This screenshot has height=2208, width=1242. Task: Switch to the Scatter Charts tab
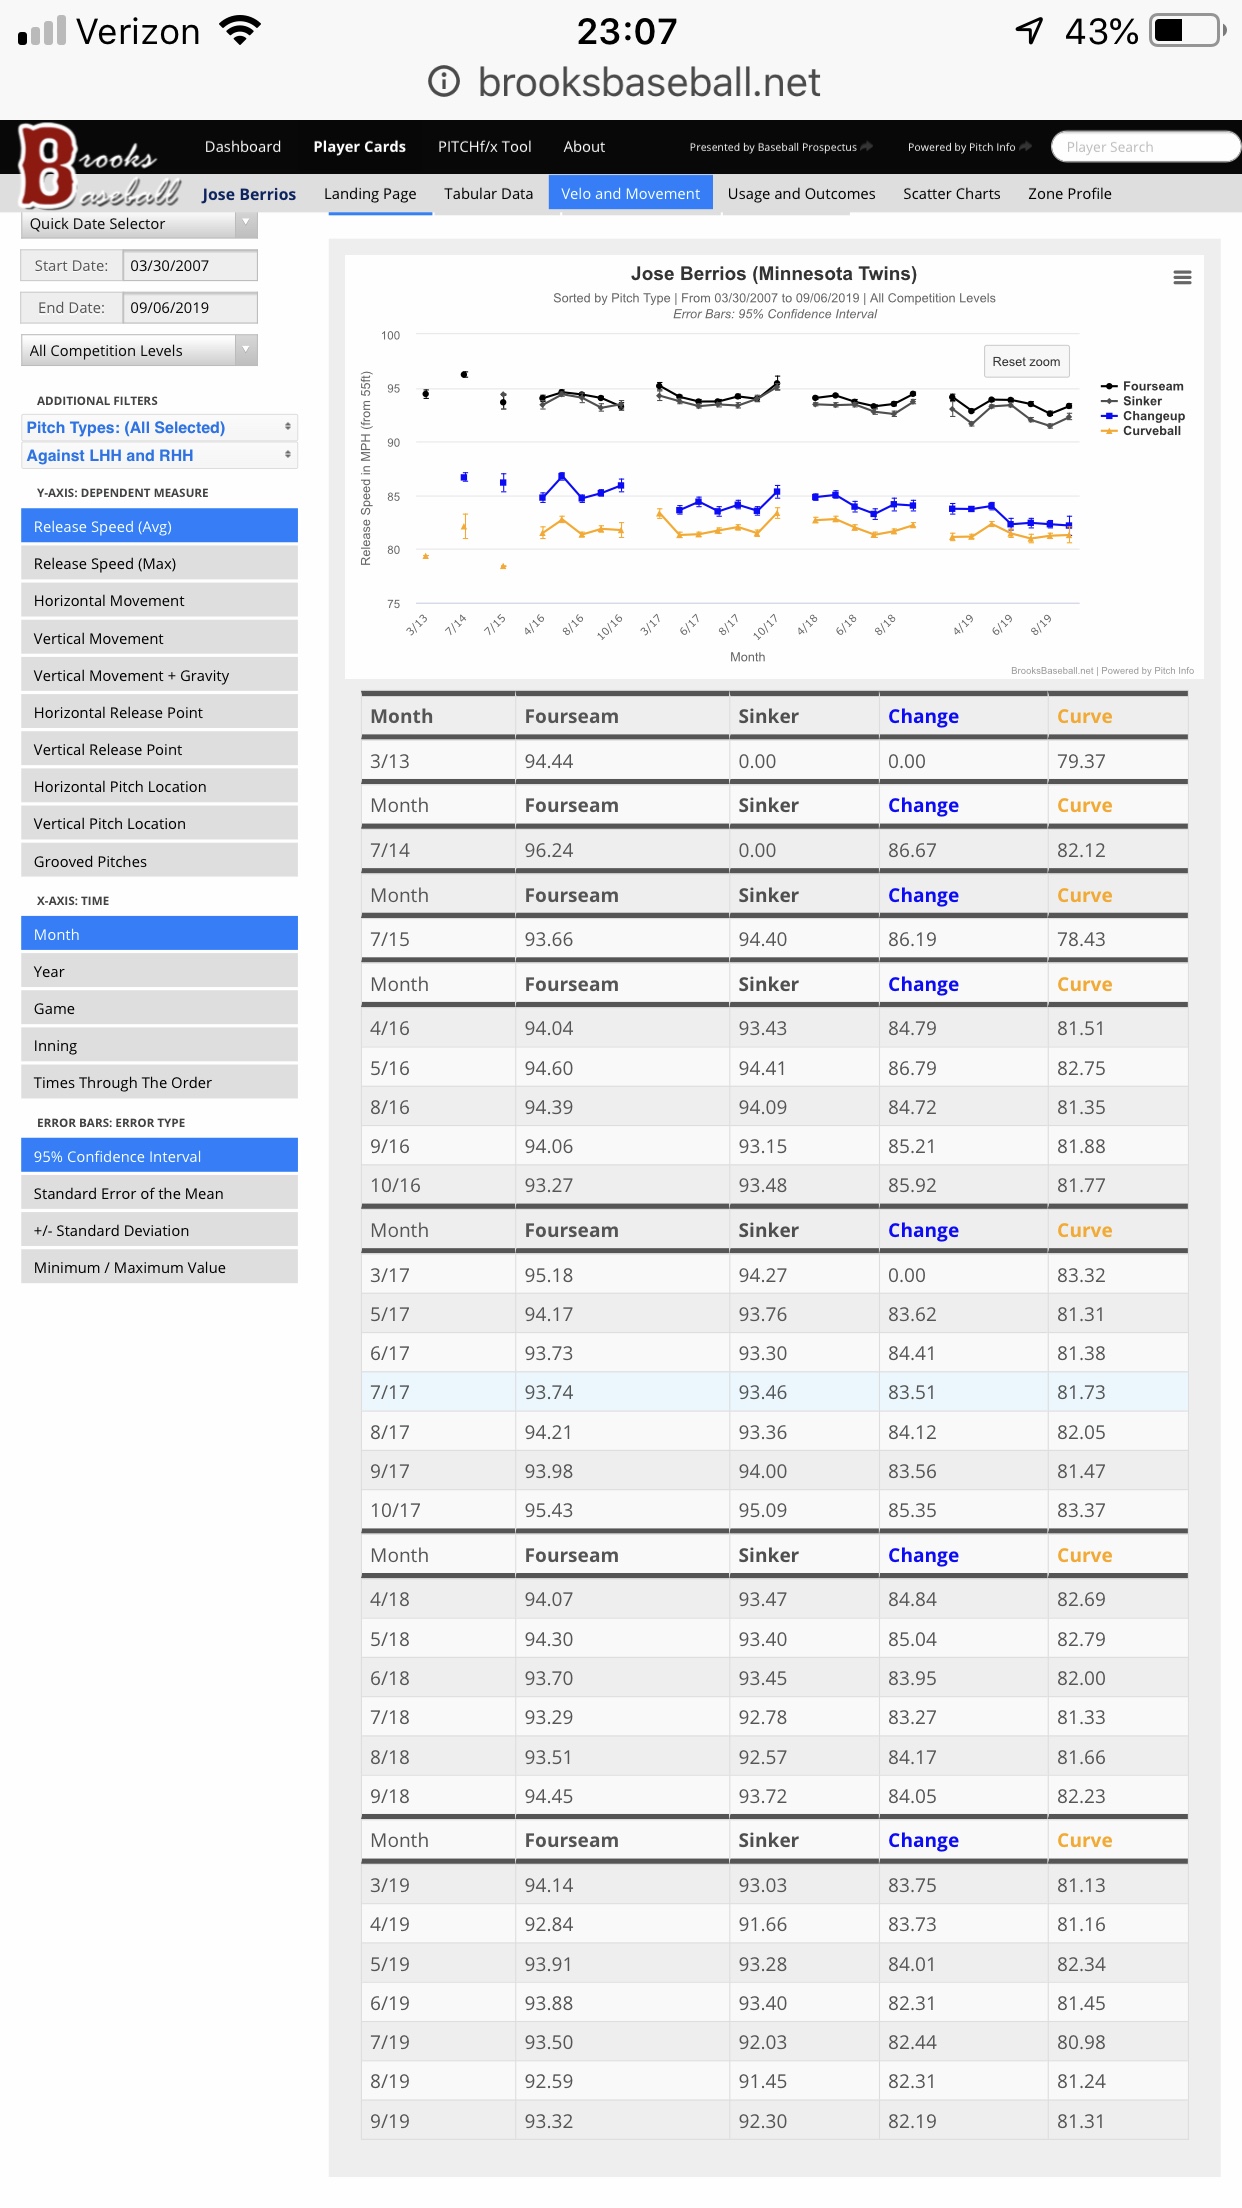click(951, 194)
